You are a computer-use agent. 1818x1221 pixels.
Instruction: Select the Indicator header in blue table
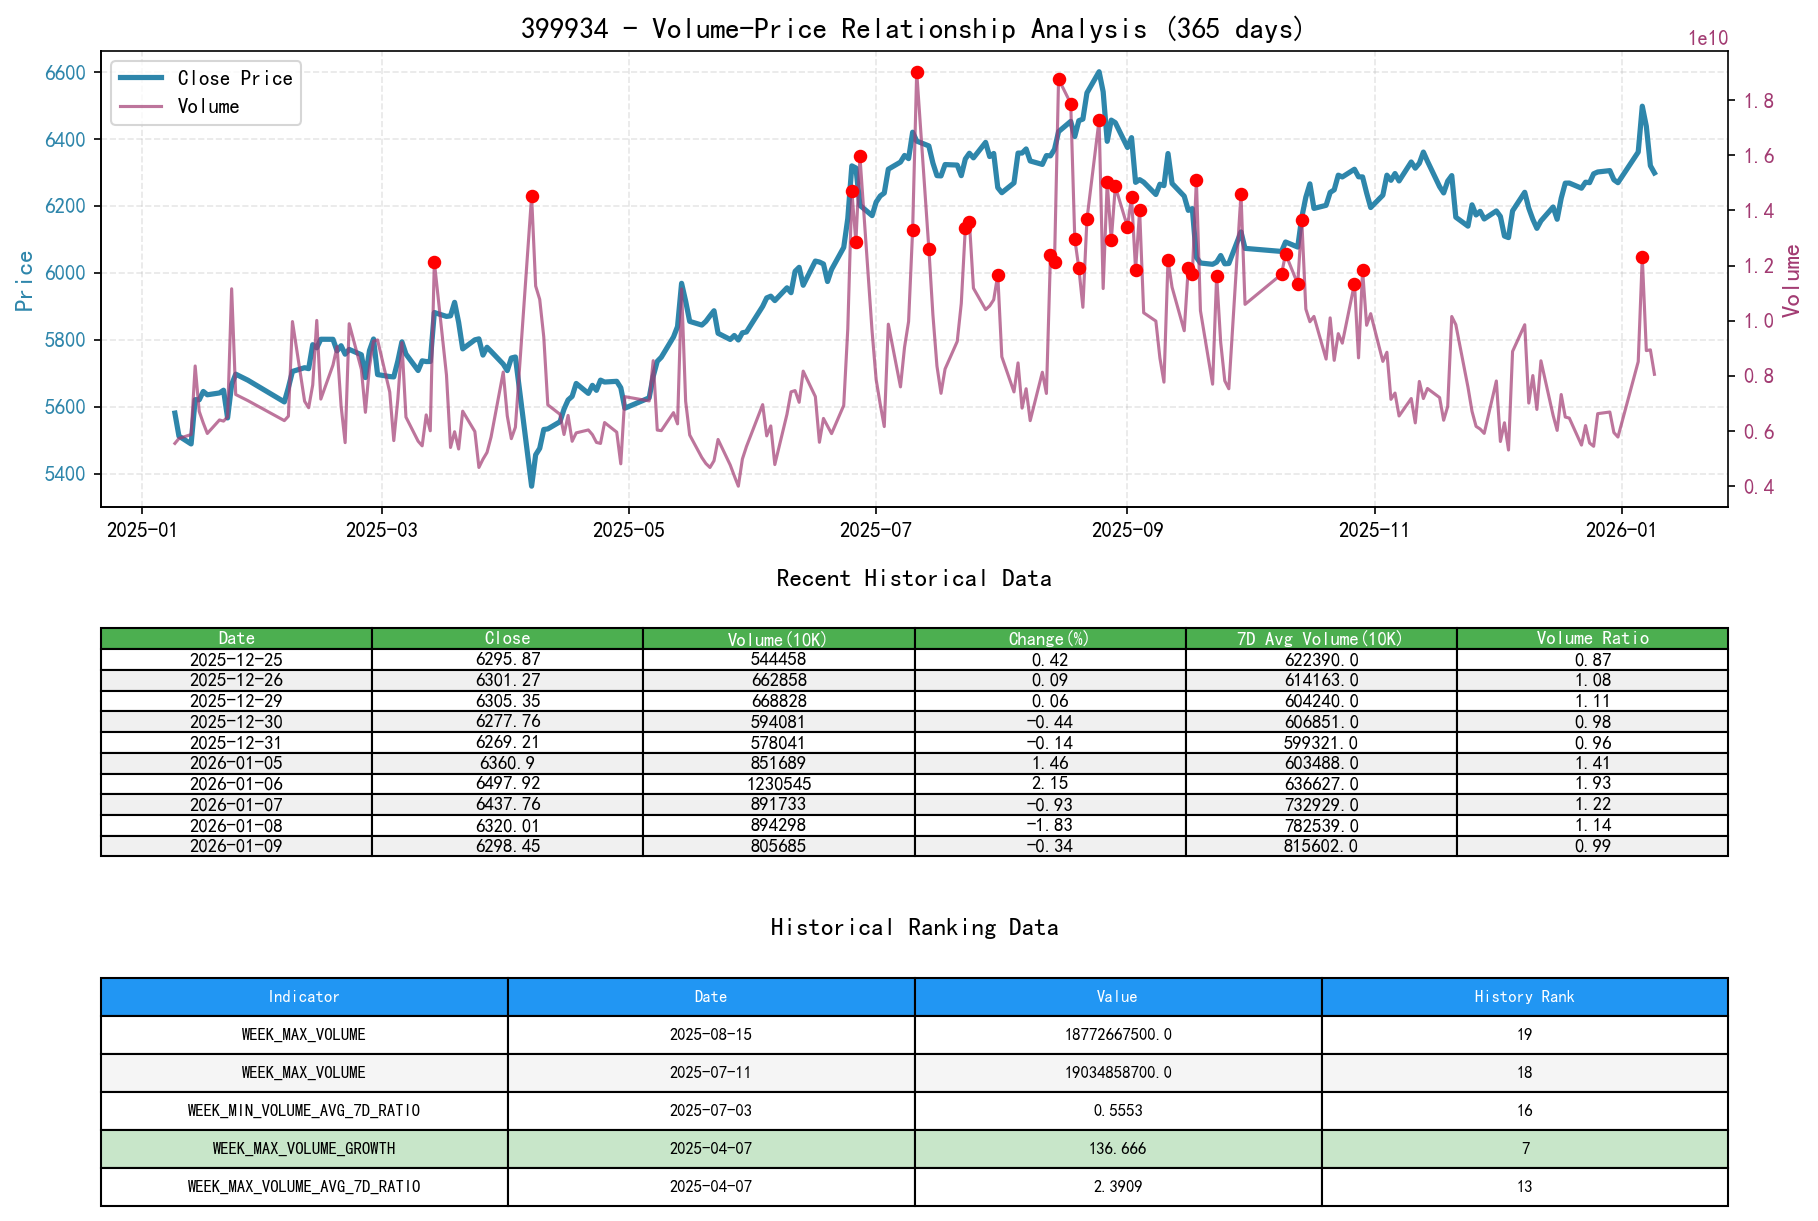303,996
